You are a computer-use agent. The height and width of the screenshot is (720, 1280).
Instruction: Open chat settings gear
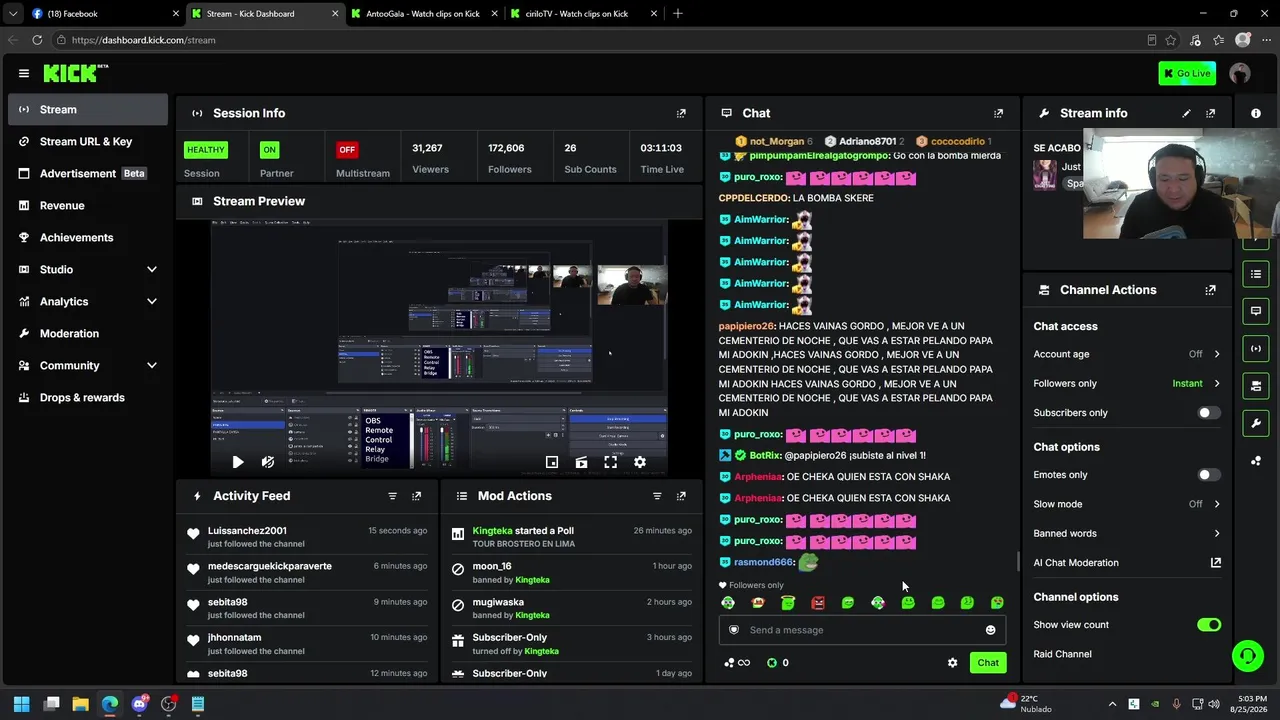click(x=952, y=663)
